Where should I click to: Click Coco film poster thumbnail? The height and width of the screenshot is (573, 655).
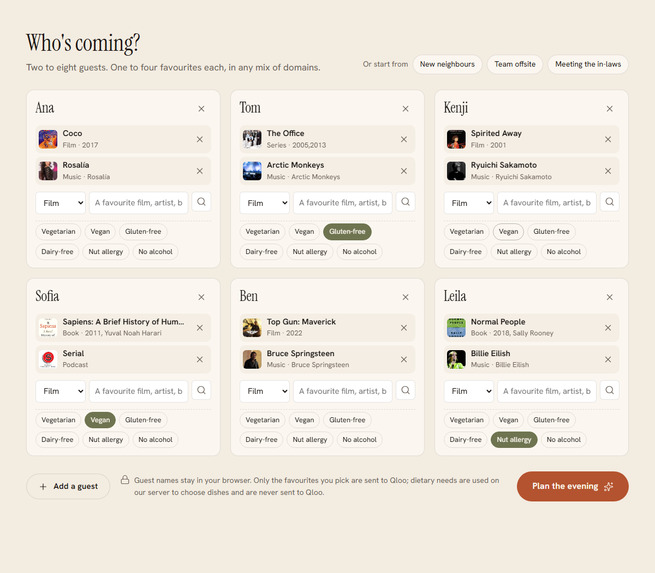pos(48,139)
